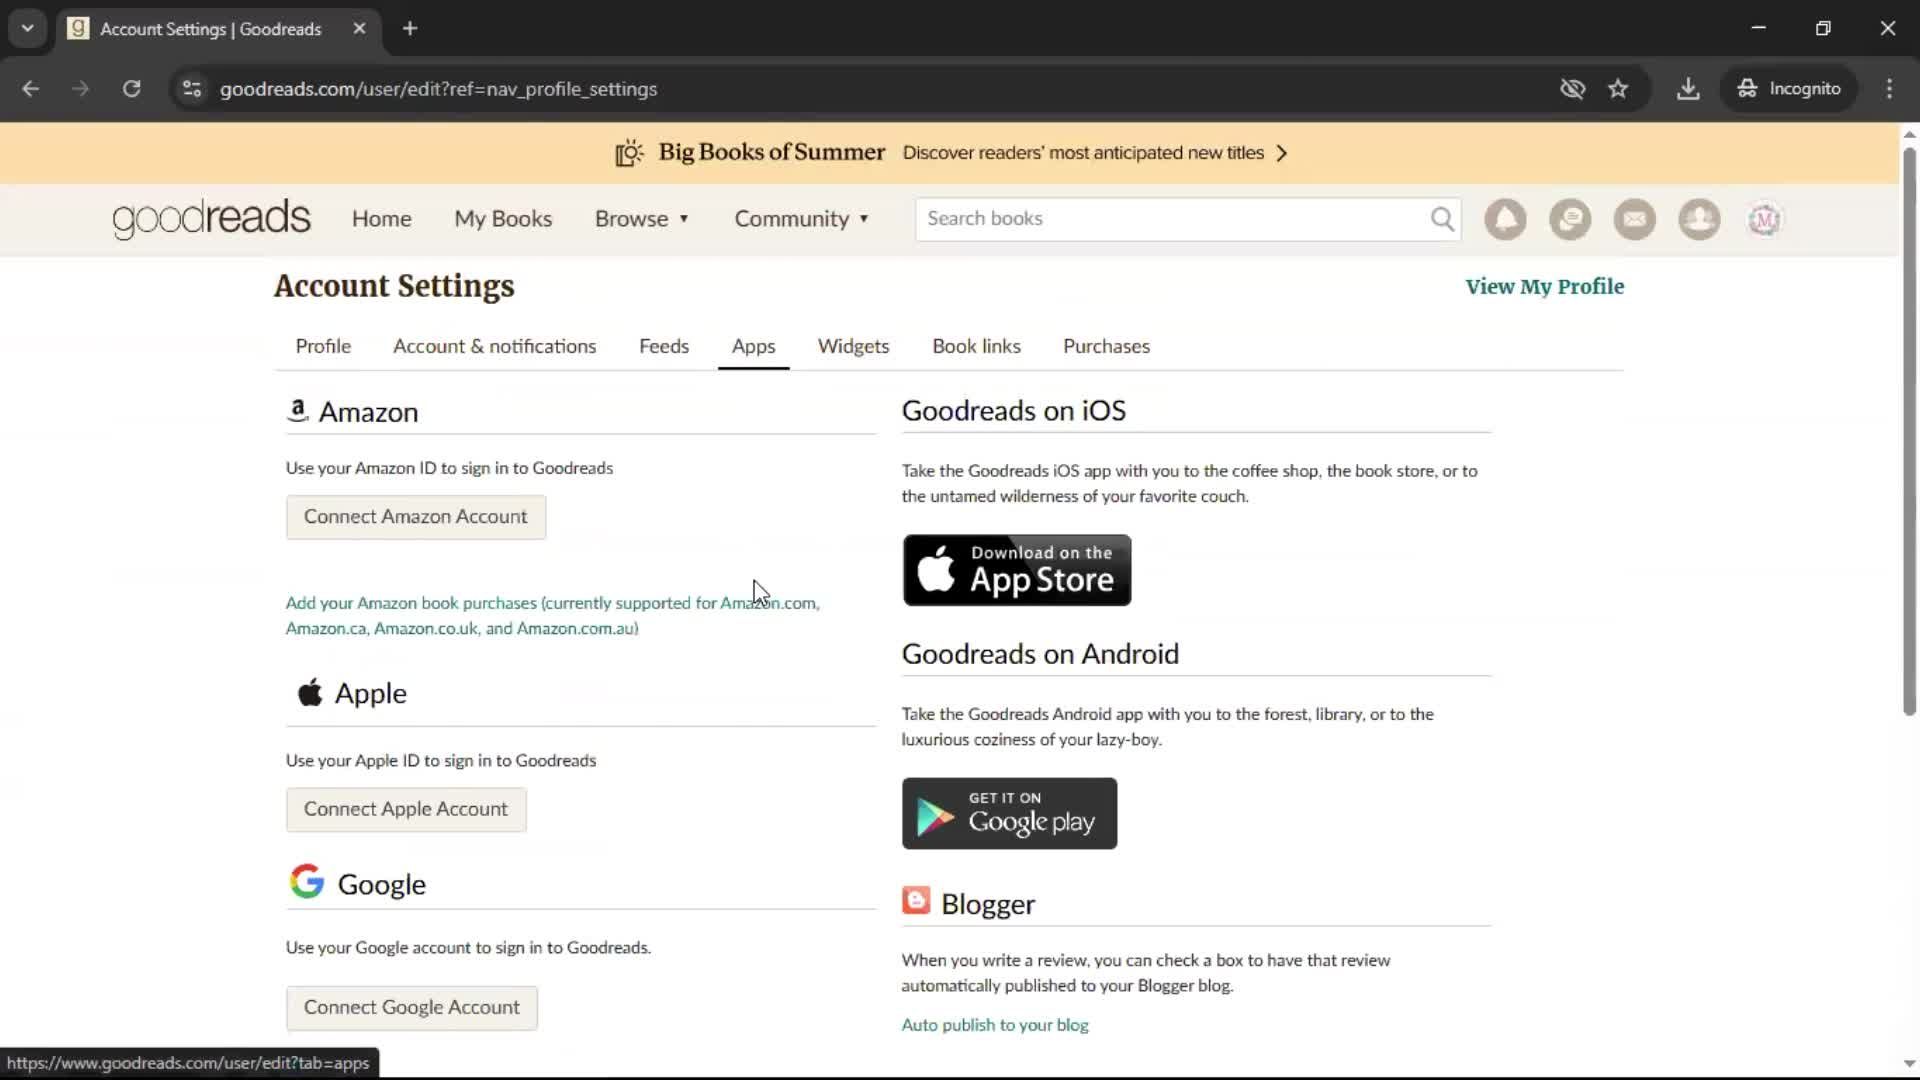
Task: Click the Big Books of Summer sun icon
Action: [629, 153]
